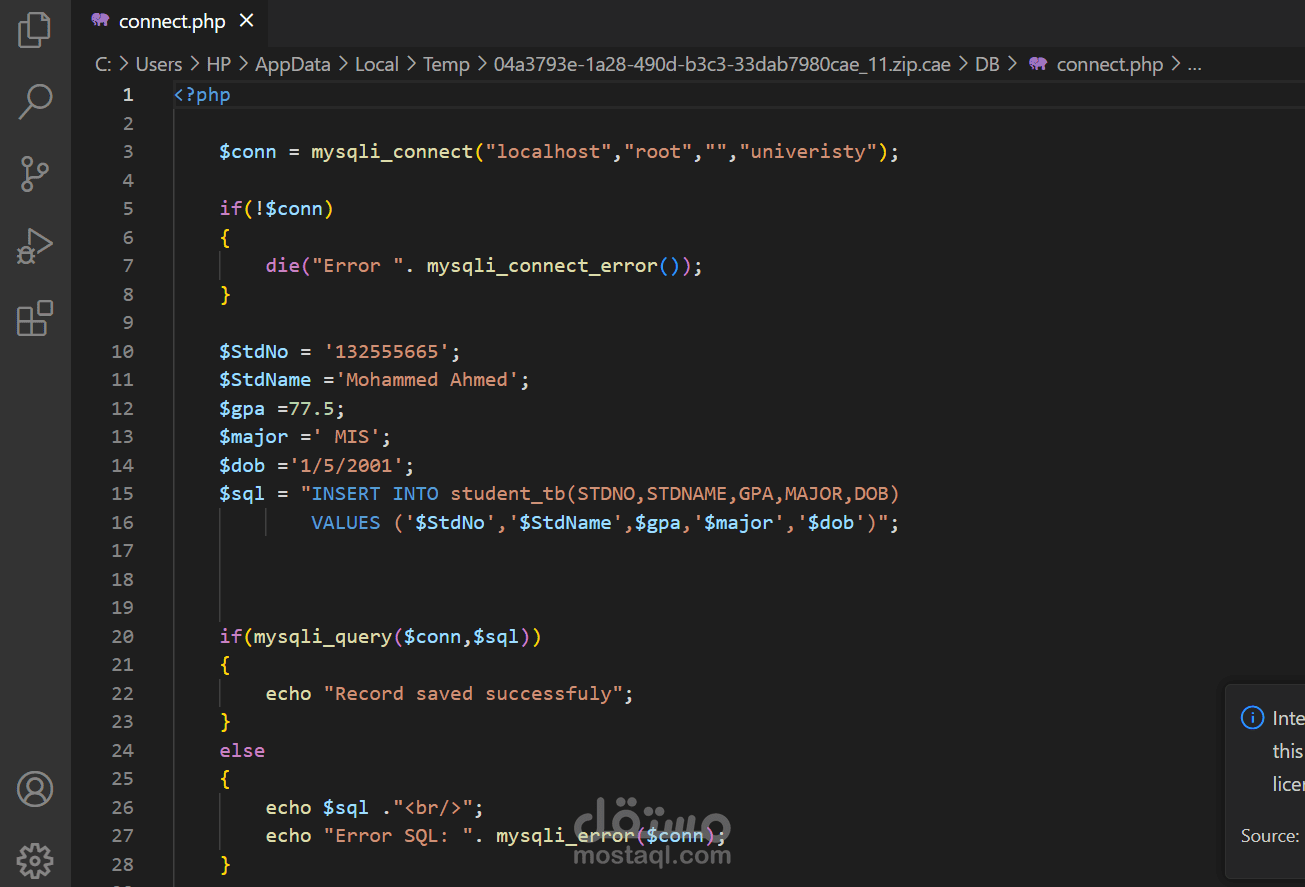Click on "mysqli_connect" function call
This screenshot has width=1305, height=887.
click(392, 152)
